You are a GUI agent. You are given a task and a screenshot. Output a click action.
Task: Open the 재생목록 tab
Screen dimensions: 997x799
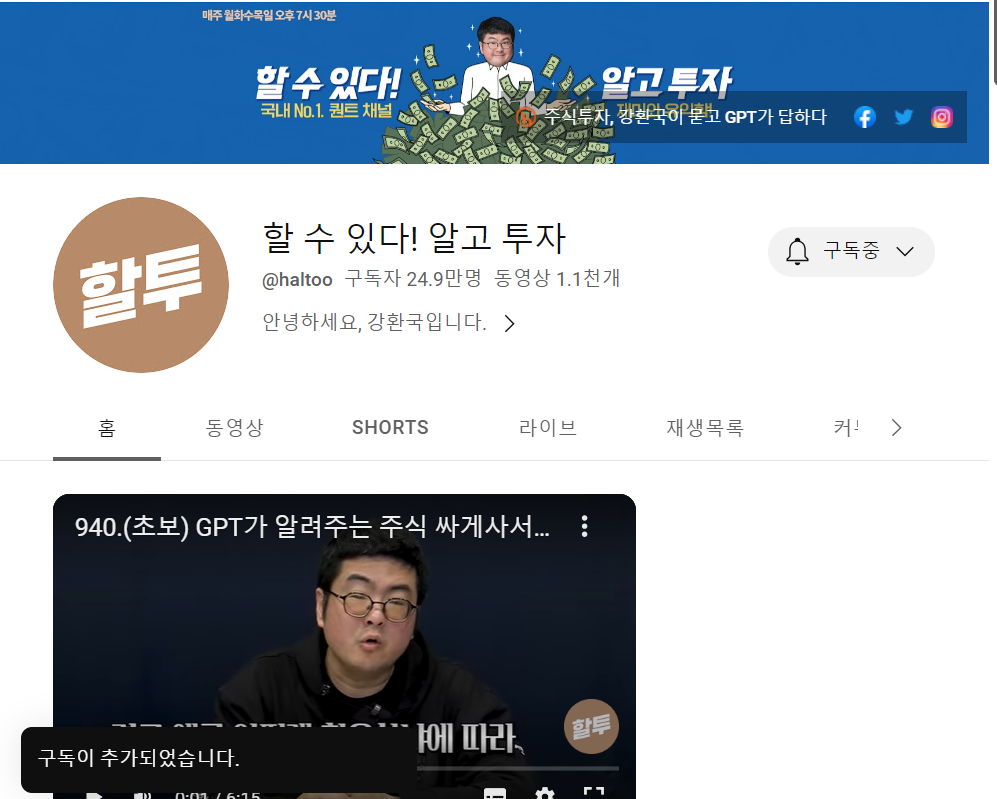(705, 428)
